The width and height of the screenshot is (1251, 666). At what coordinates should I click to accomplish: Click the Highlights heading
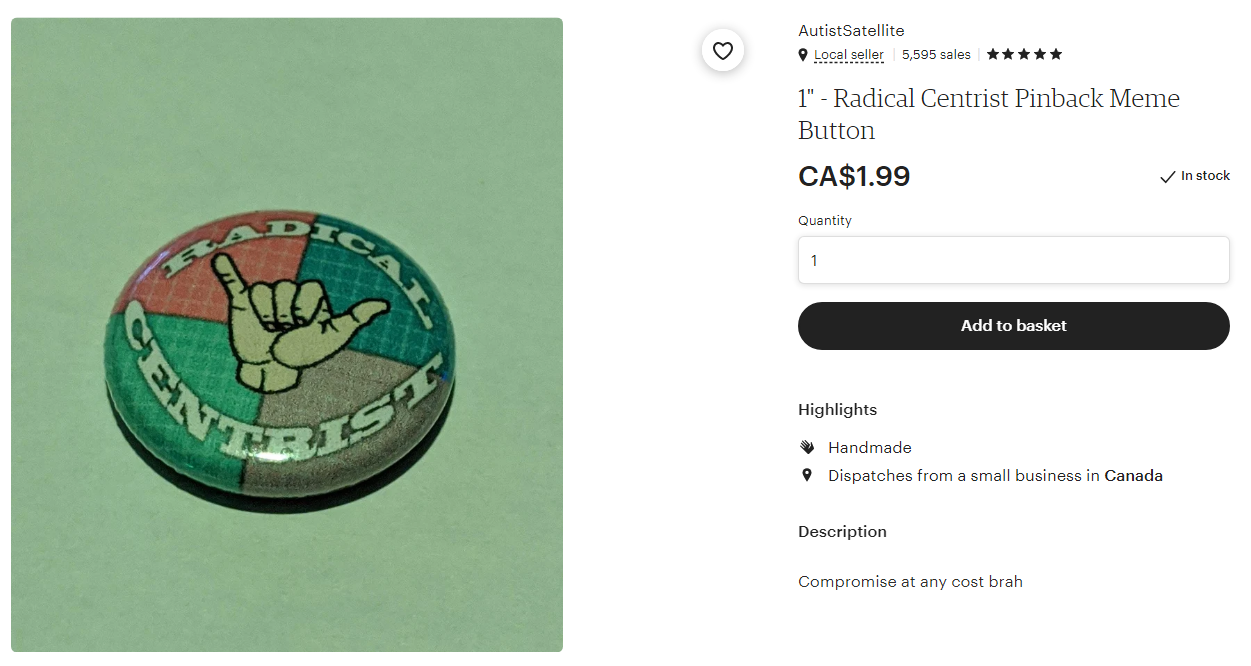pyautogui.click(x=837, y=410)
